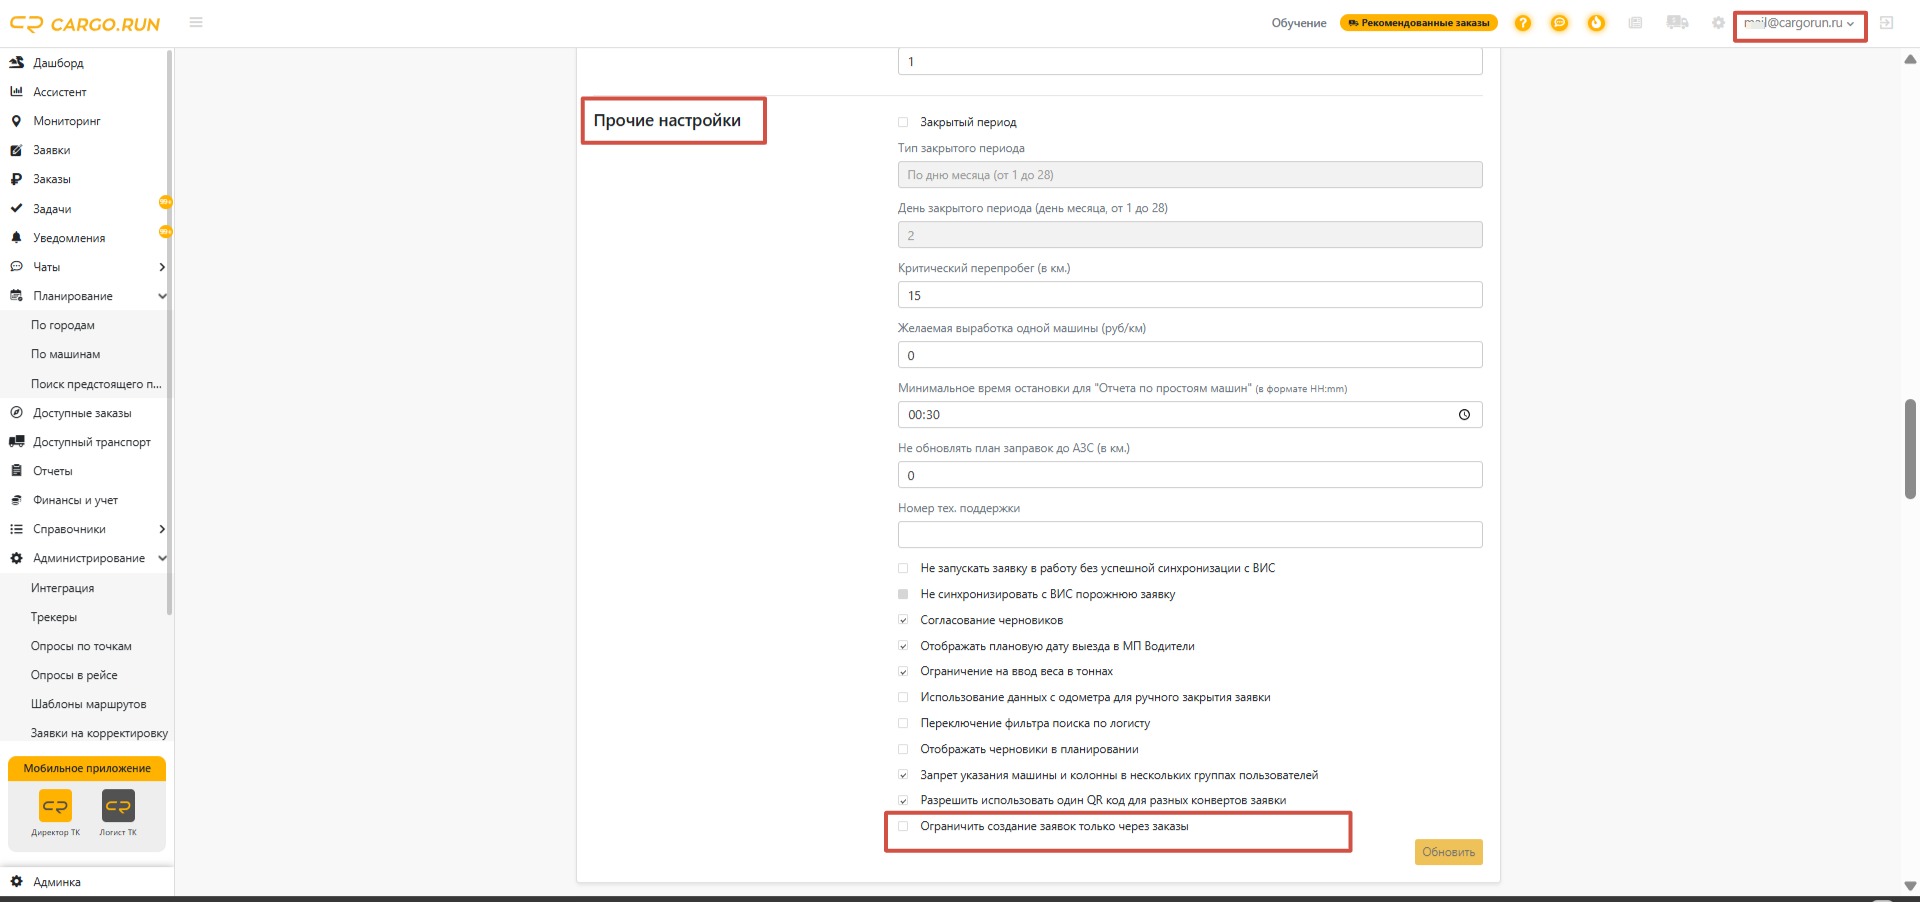This screenshot has height=902, width=1920.
Task: Collapse the sidebar with the hamburger icon
Action: tap(196, 22)
